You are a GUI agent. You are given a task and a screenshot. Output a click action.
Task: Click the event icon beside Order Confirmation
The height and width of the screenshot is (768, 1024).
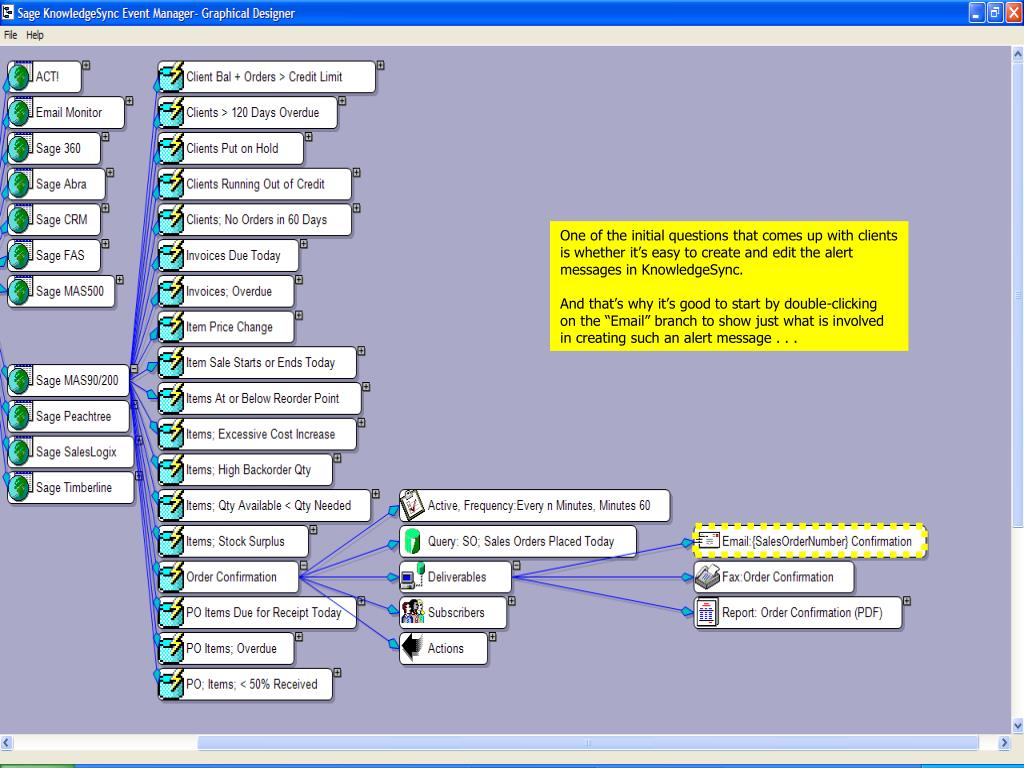[x=171, y=577]
